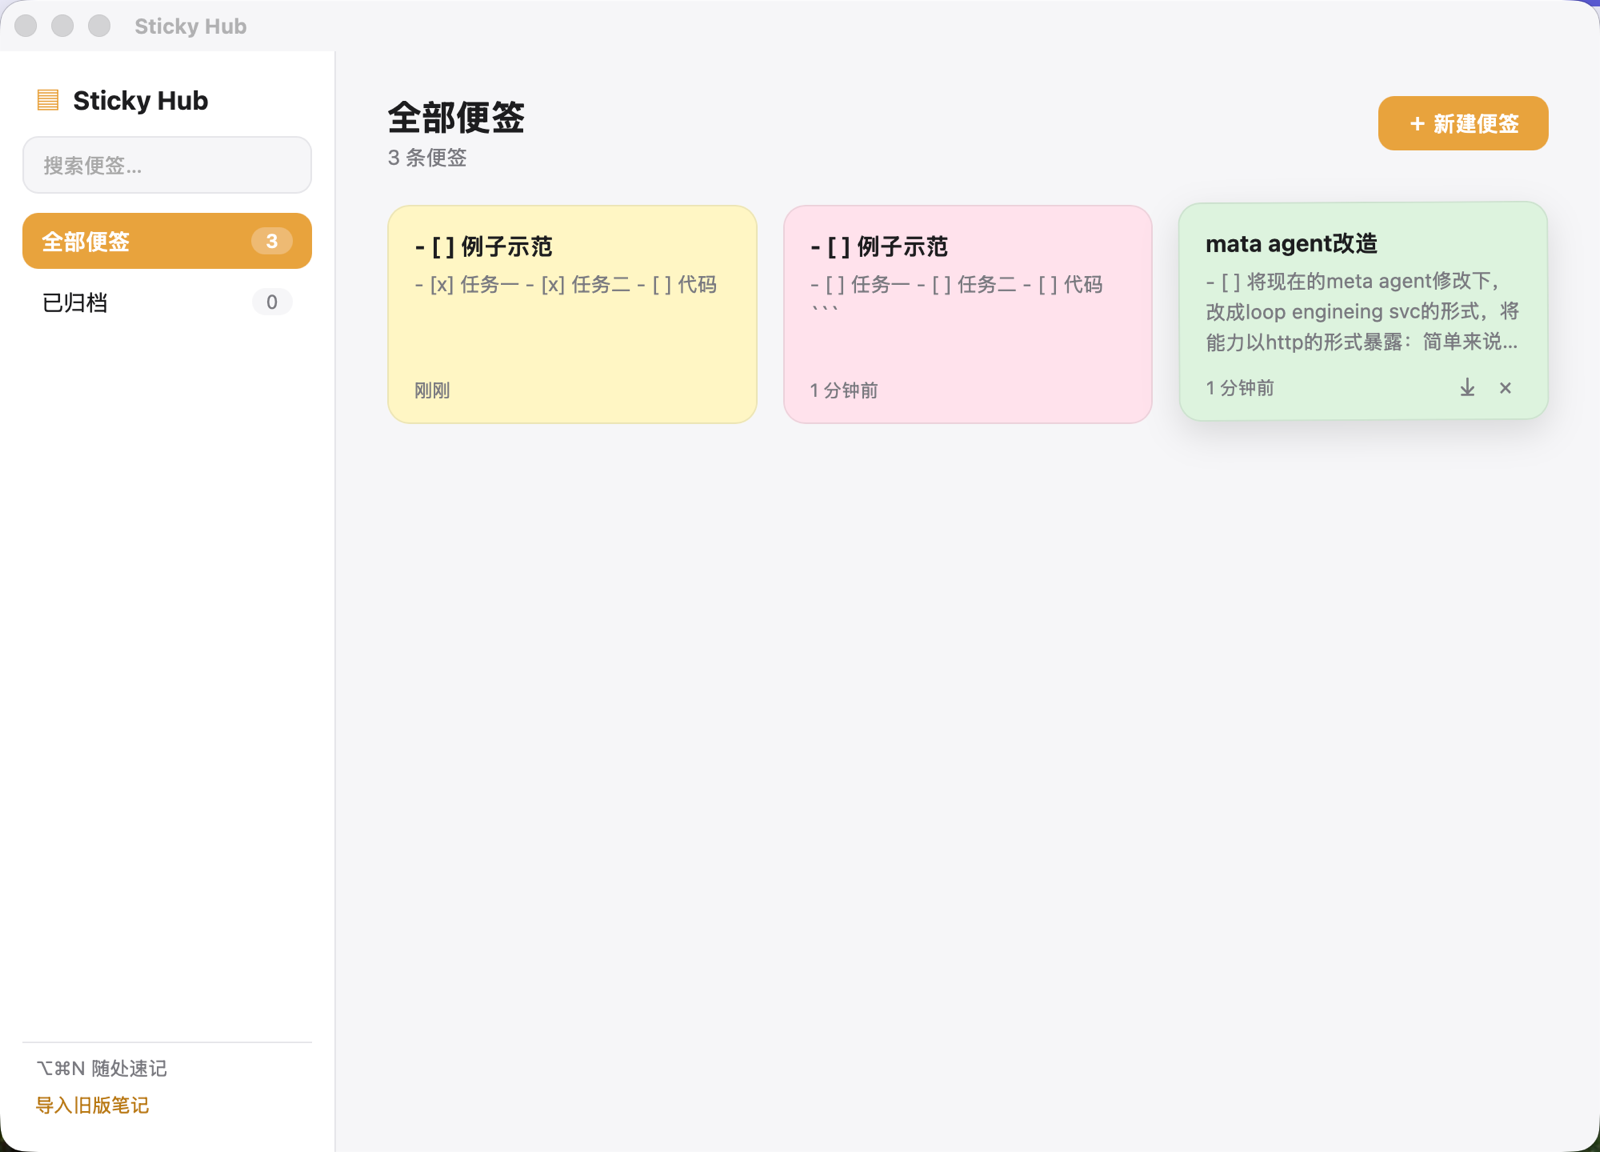Click the 刚刚 timestamp on yellow note

[x=432, y=390]
